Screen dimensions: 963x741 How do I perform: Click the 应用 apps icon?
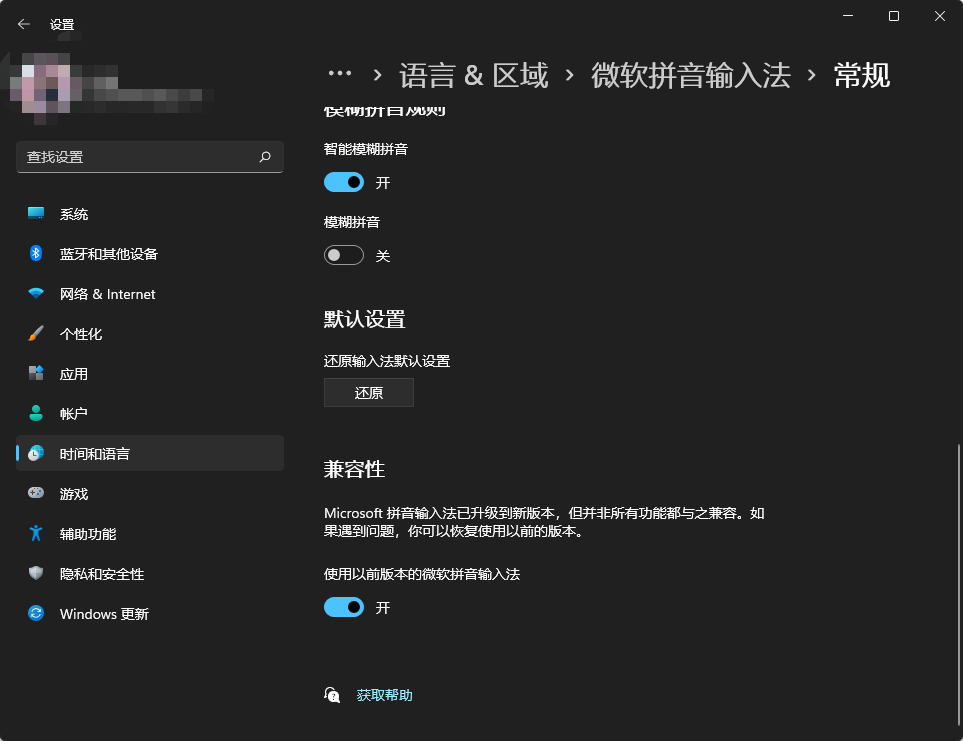tap(36, 373)
